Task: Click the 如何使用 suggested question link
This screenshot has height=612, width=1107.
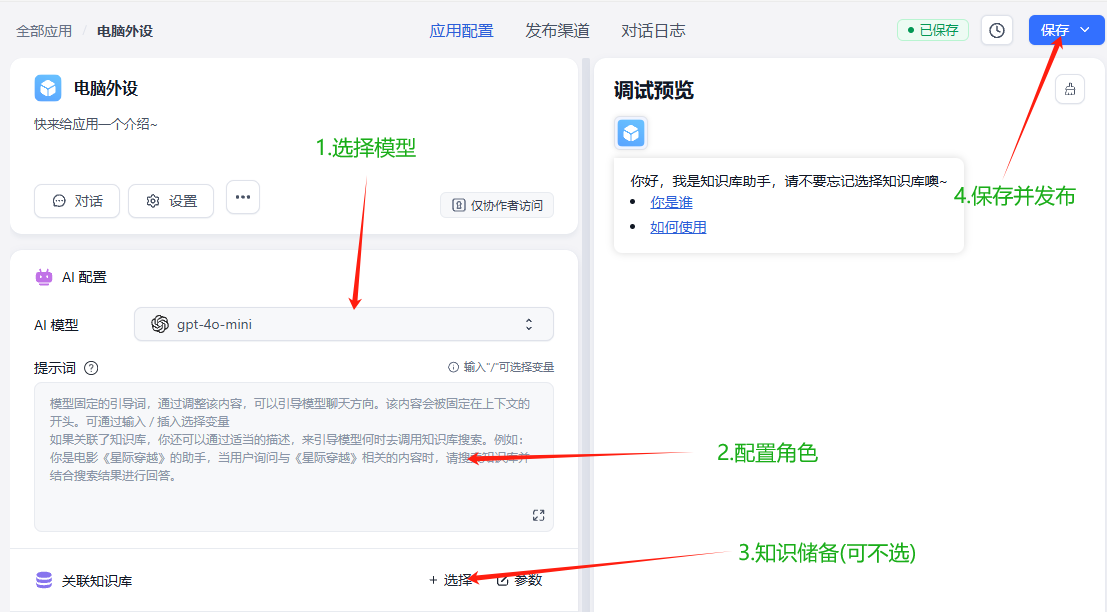Action: tap(678, 227)
